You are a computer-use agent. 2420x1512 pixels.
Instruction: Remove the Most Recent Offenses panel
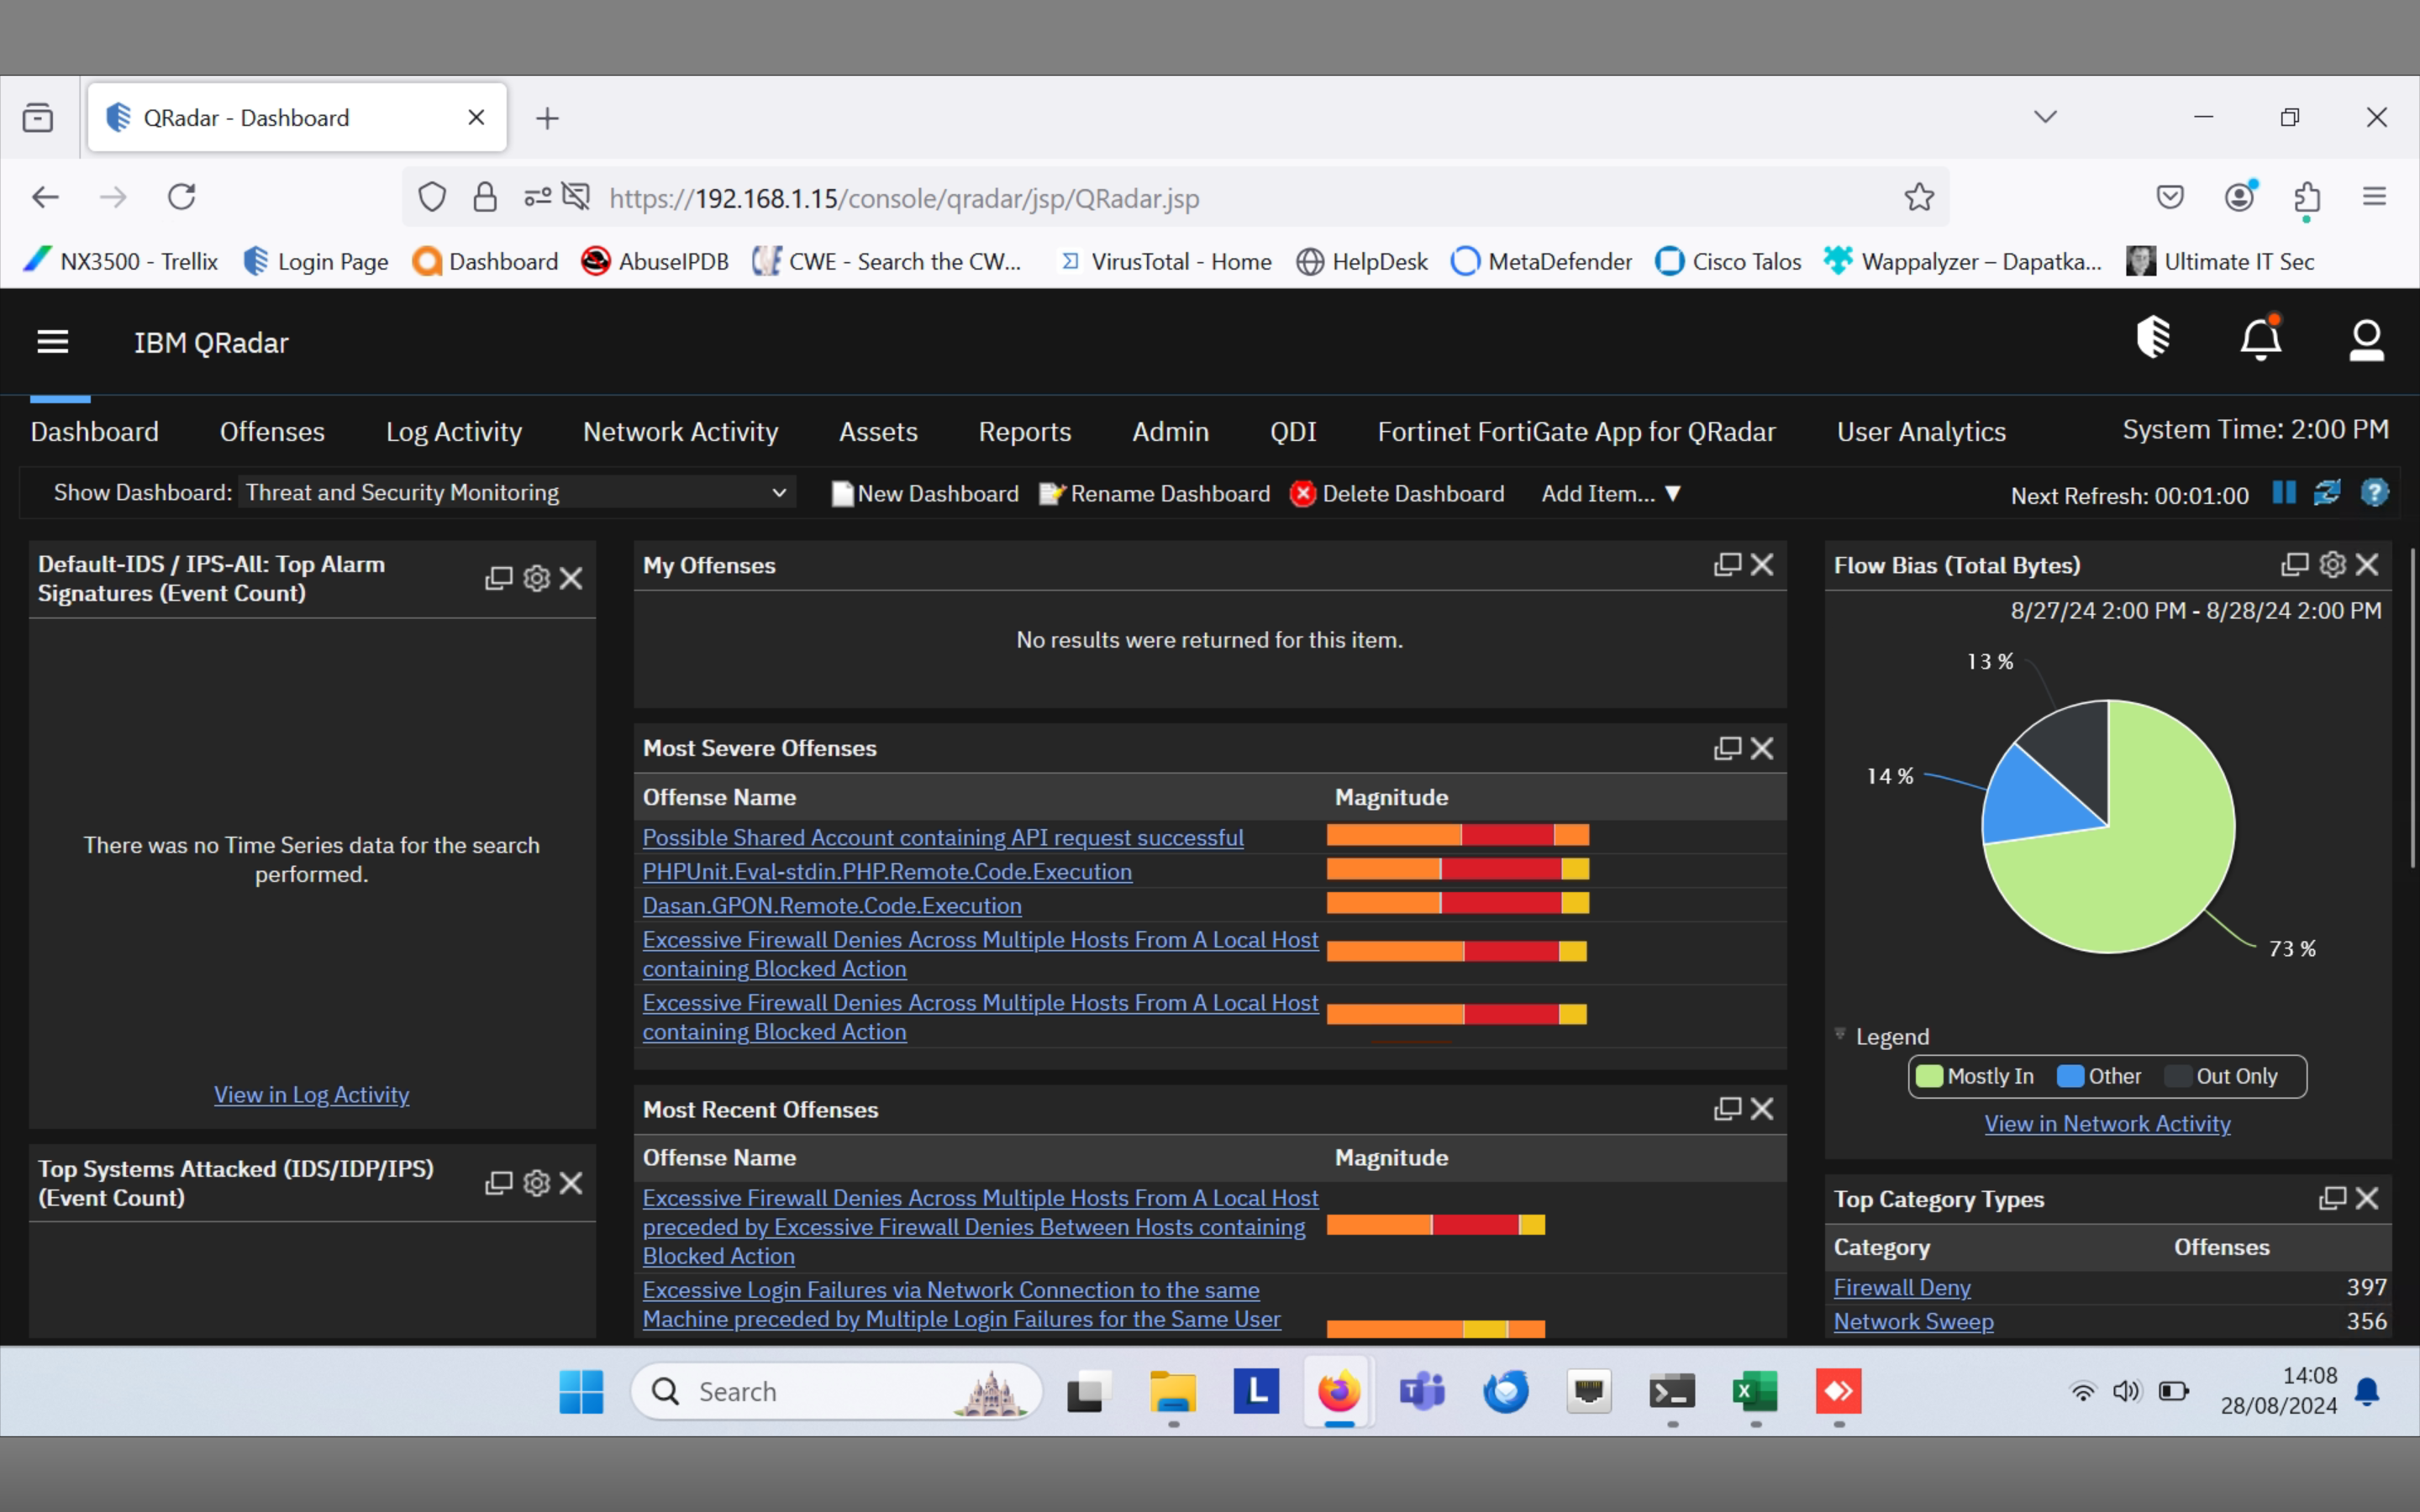pos(1763,1109)
